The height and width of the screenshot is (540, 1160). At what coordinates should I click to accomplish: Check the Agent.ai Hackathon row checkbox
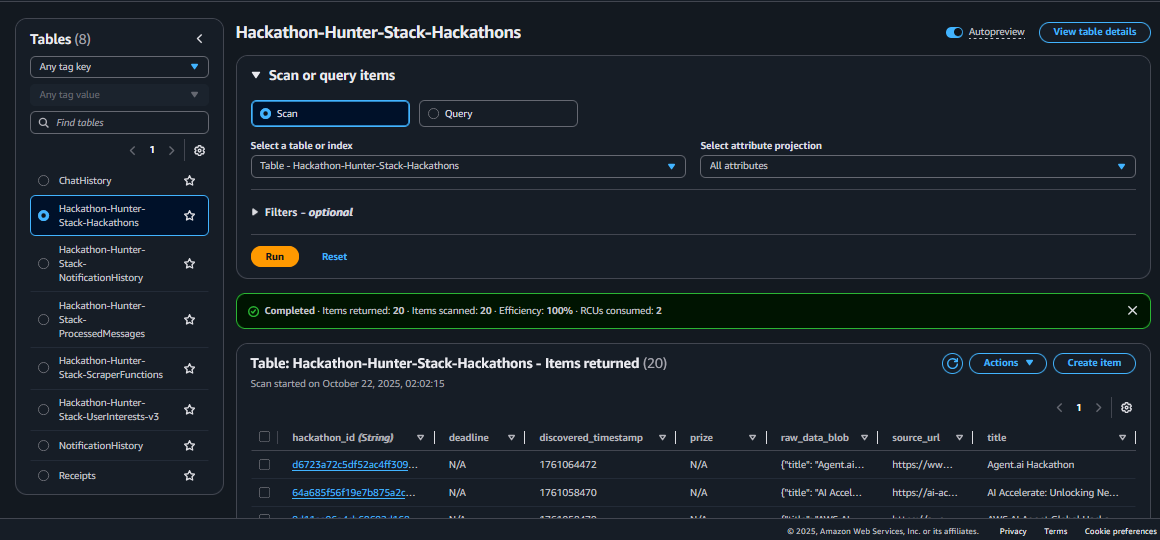(x=264, y=465)
